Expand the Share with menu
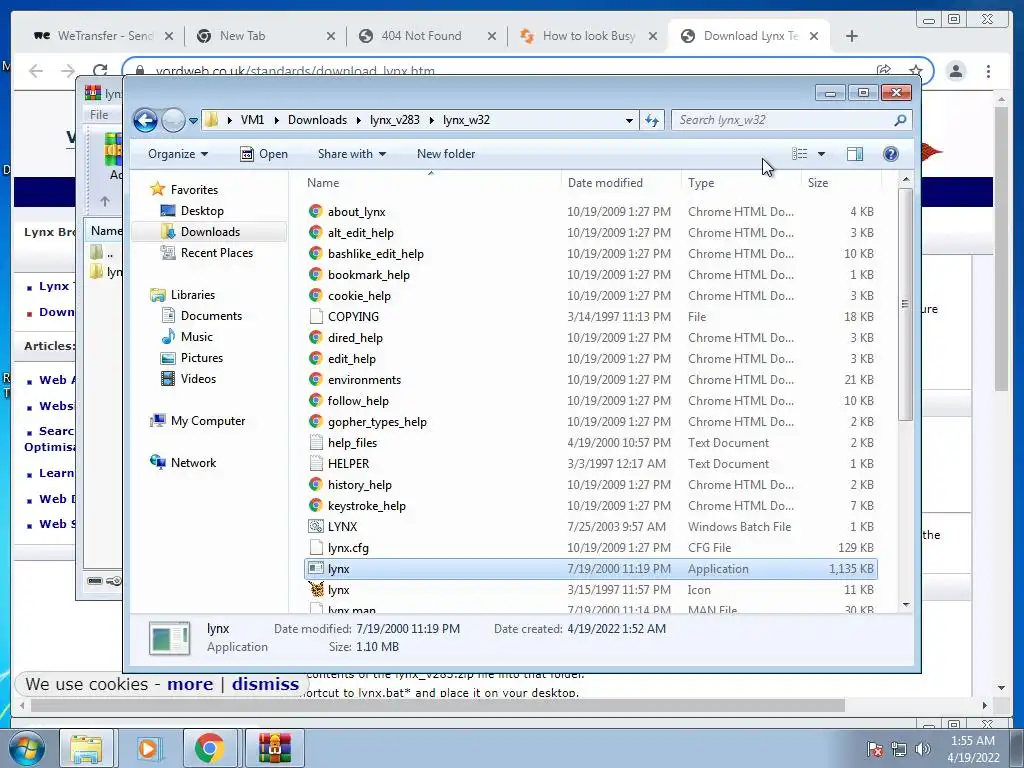1024x768 pixels. click(x=351, y=154)
